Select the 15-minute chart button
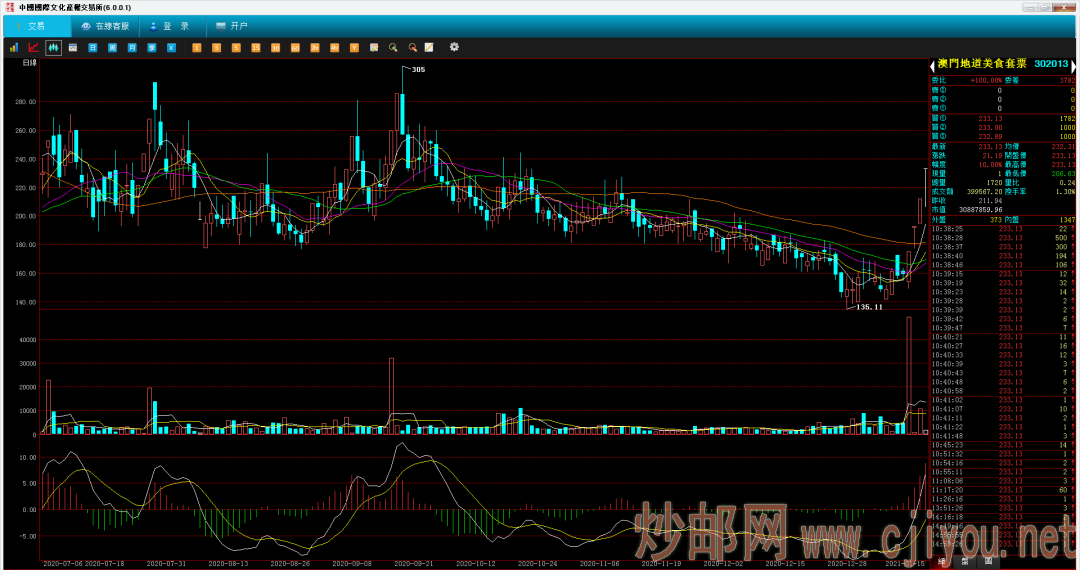This screenshot has height=570, width=1080. pos(256,48)
